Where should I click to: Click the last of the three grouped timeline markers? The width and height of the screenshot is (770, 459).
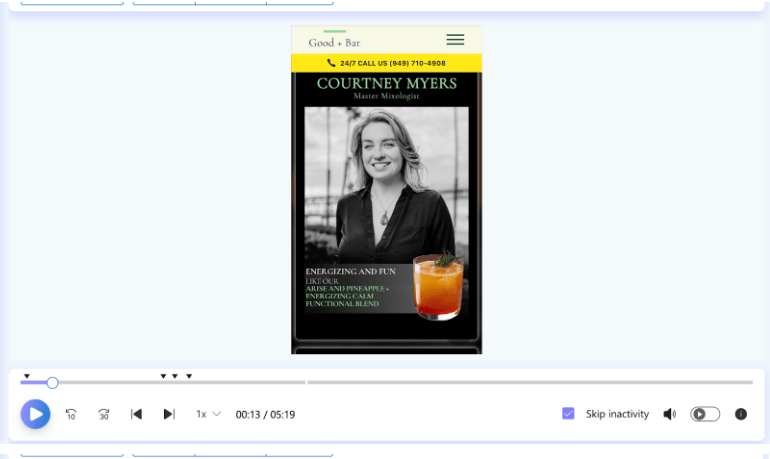pos(189,376)
